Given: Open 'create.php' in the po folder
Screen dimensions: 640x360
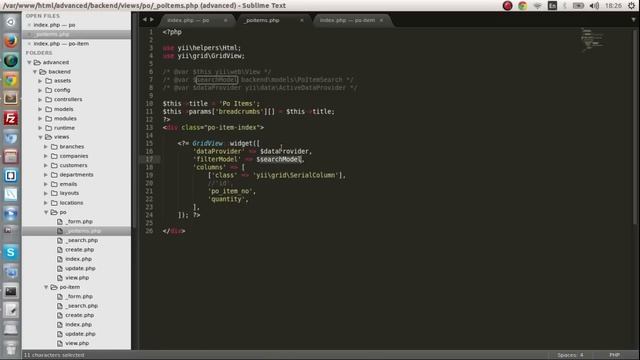Looking at the screenshot, I should (80, 250).
